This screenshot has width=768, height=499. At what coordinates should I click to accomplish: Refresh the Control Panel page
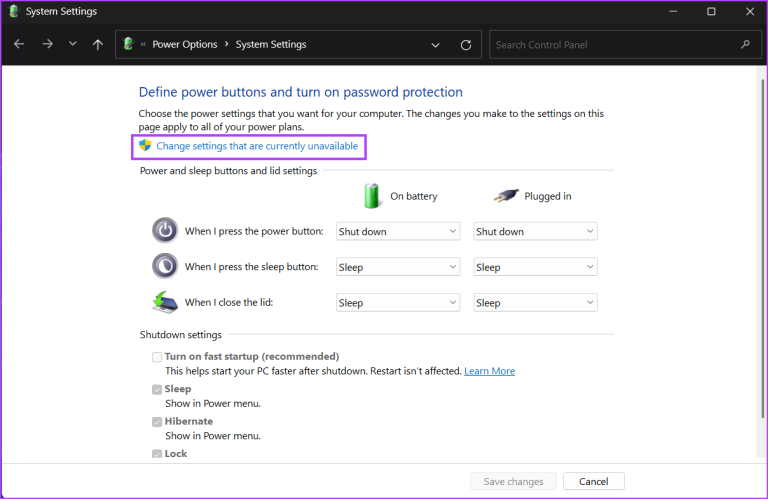(465, 45)
